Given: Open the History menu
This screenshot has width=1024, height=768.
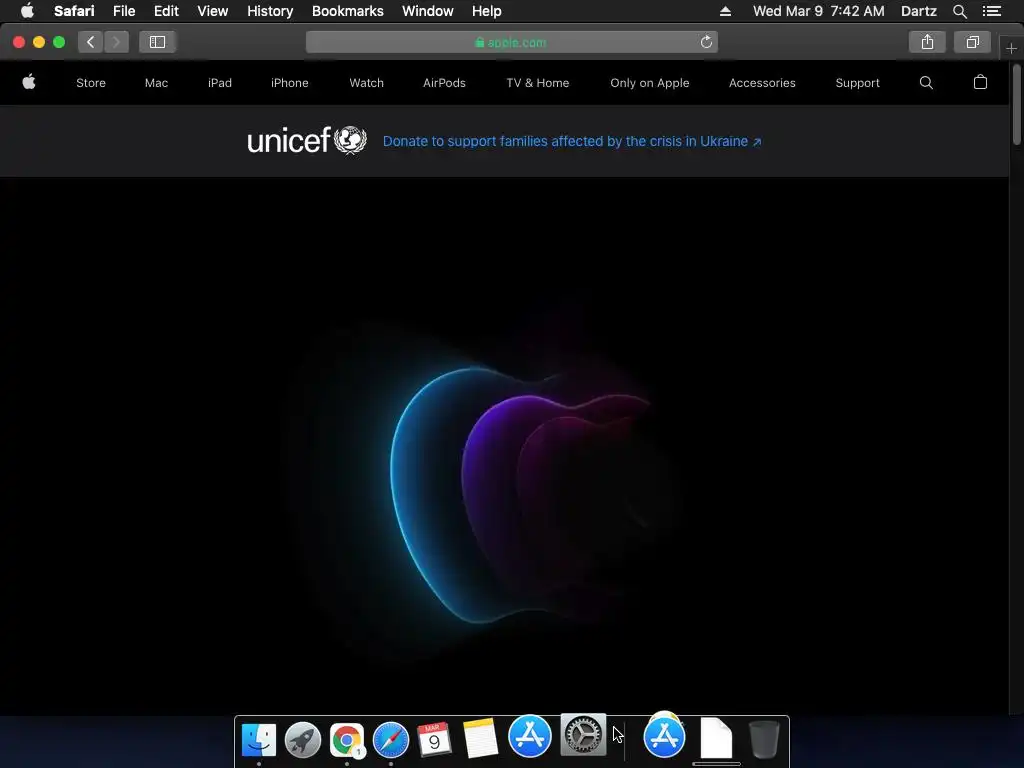Looking at the screenshot, I should pos(270,11).
